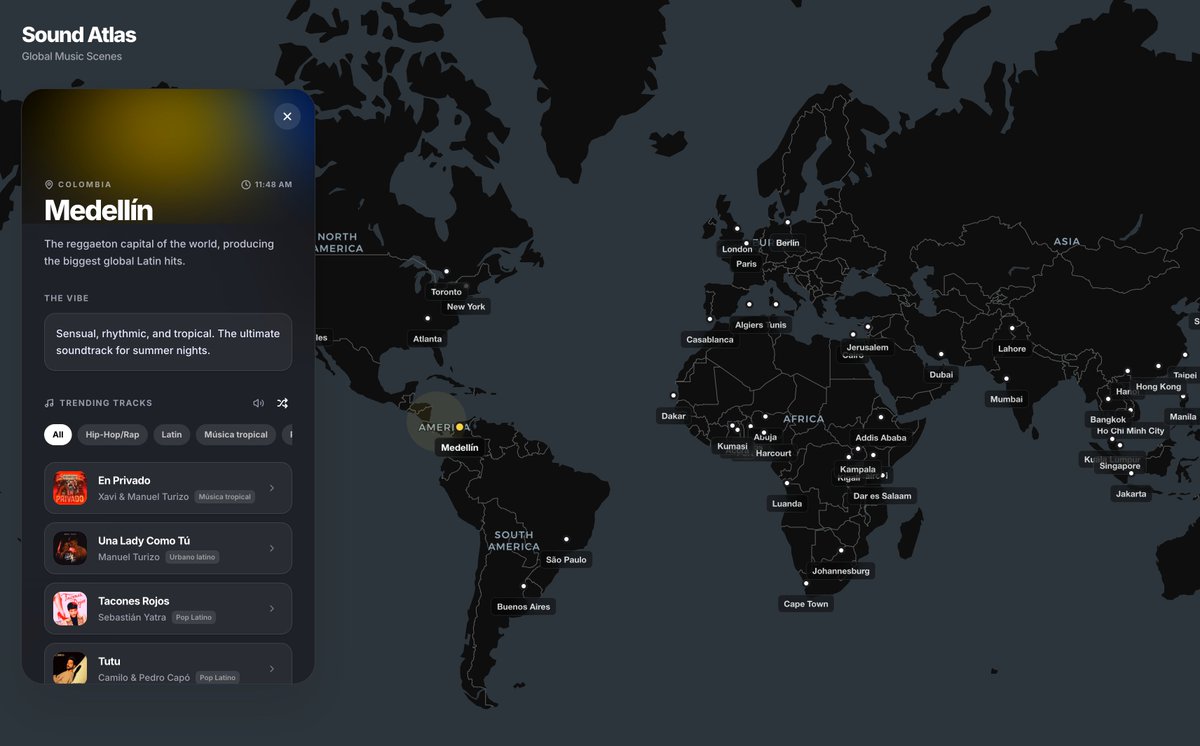1200x746 pixels.
Task: Filter tracks by Latin genre
Action: click(172, 435)
